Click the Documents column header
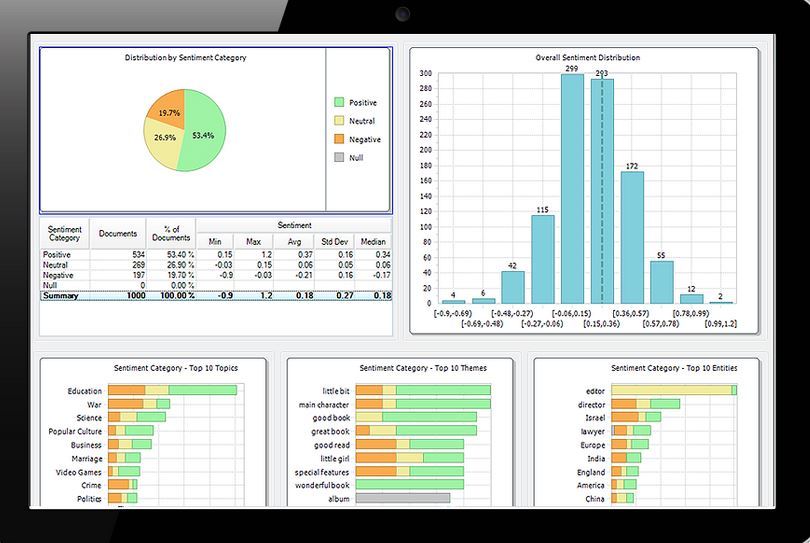This screenshot has width=810, height=543. 118,233
